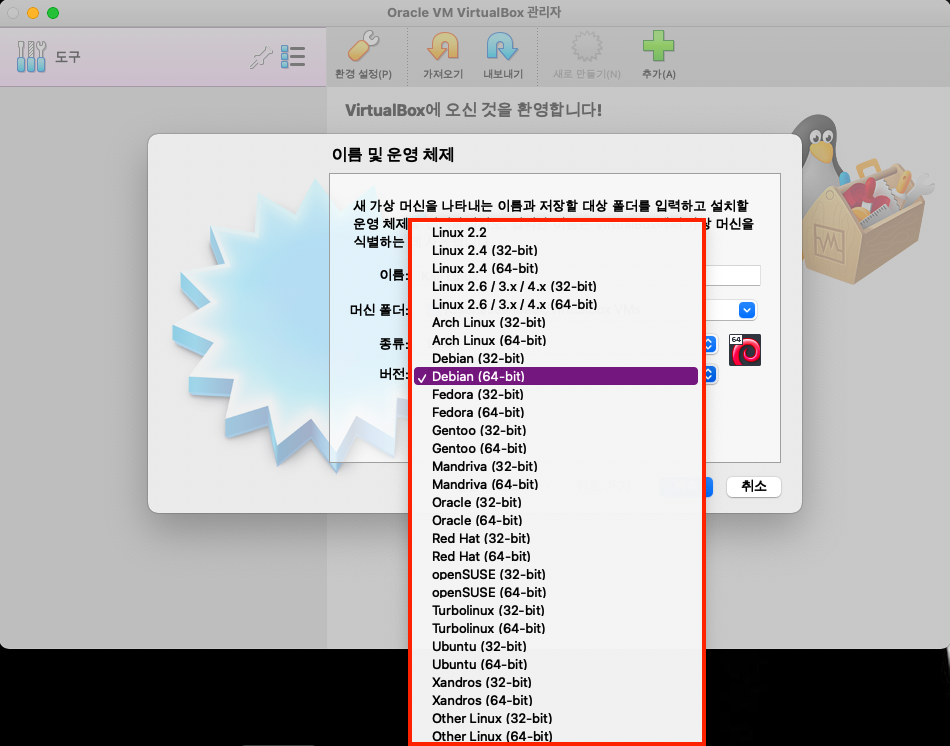Screen dimensions: 950x746
Task: Select the checked Debian (64-bit) item
Action: (x=556, y=376)
